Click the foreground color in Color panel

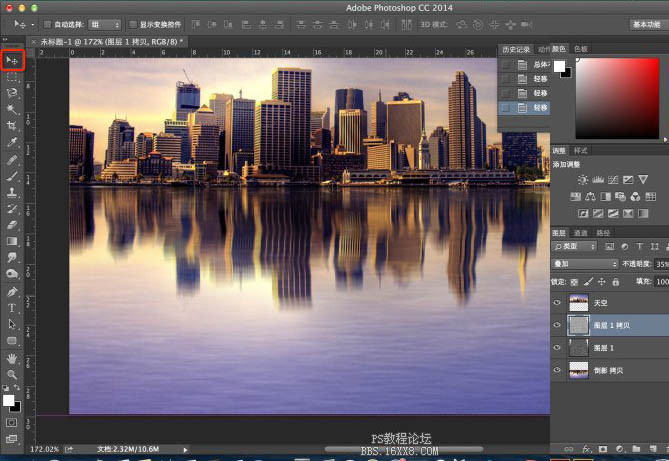point(559,66)
